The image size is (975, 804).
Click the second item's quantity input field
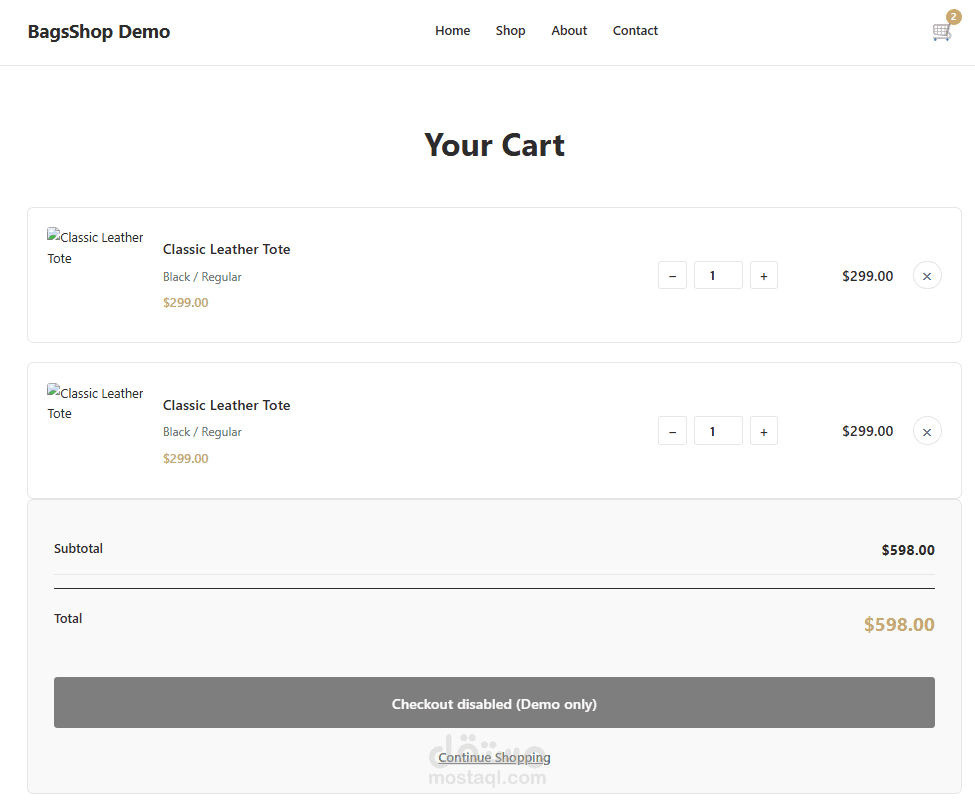click(718, 432)
